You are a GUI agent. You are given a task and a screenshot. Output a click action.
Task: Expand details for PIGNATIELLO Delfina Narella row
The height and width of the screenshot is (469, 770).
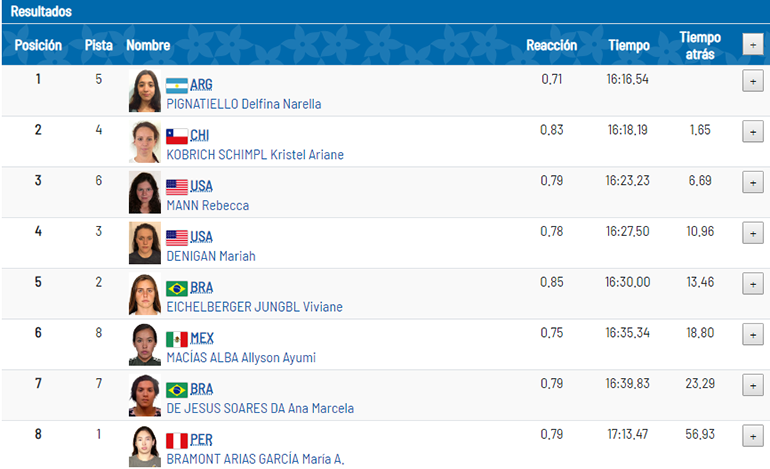(753, 82)
